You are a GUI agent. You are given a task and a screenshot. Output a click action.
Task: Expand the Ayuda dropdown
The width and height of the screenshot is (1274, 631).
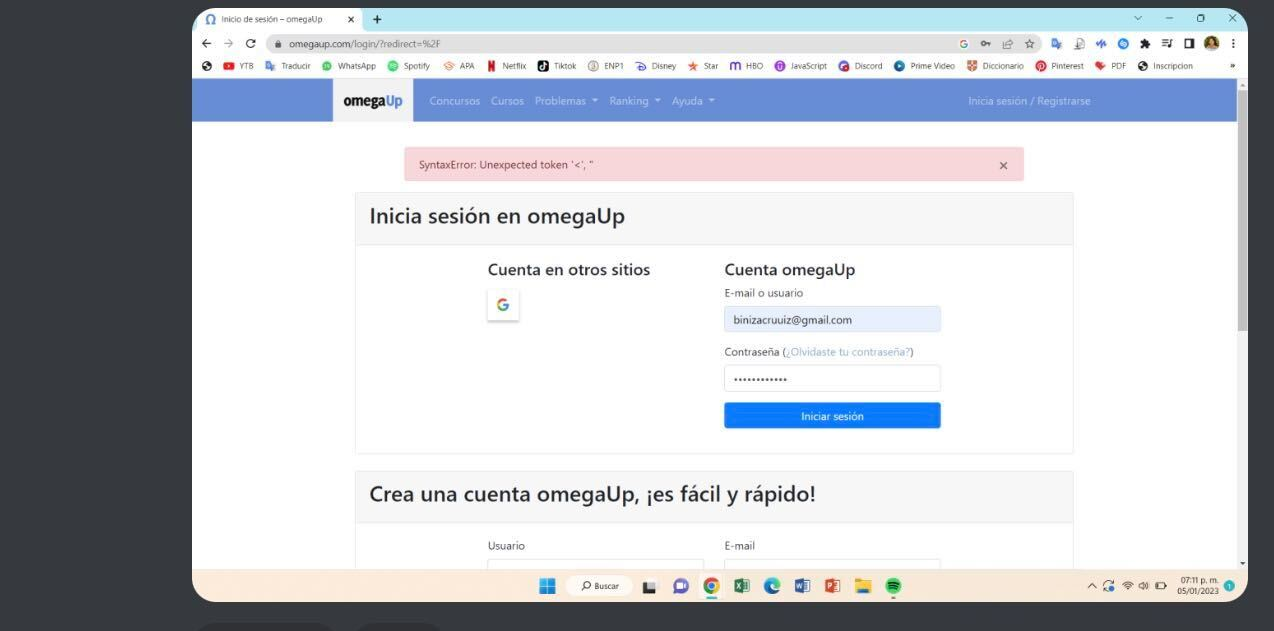pos(691,100)
